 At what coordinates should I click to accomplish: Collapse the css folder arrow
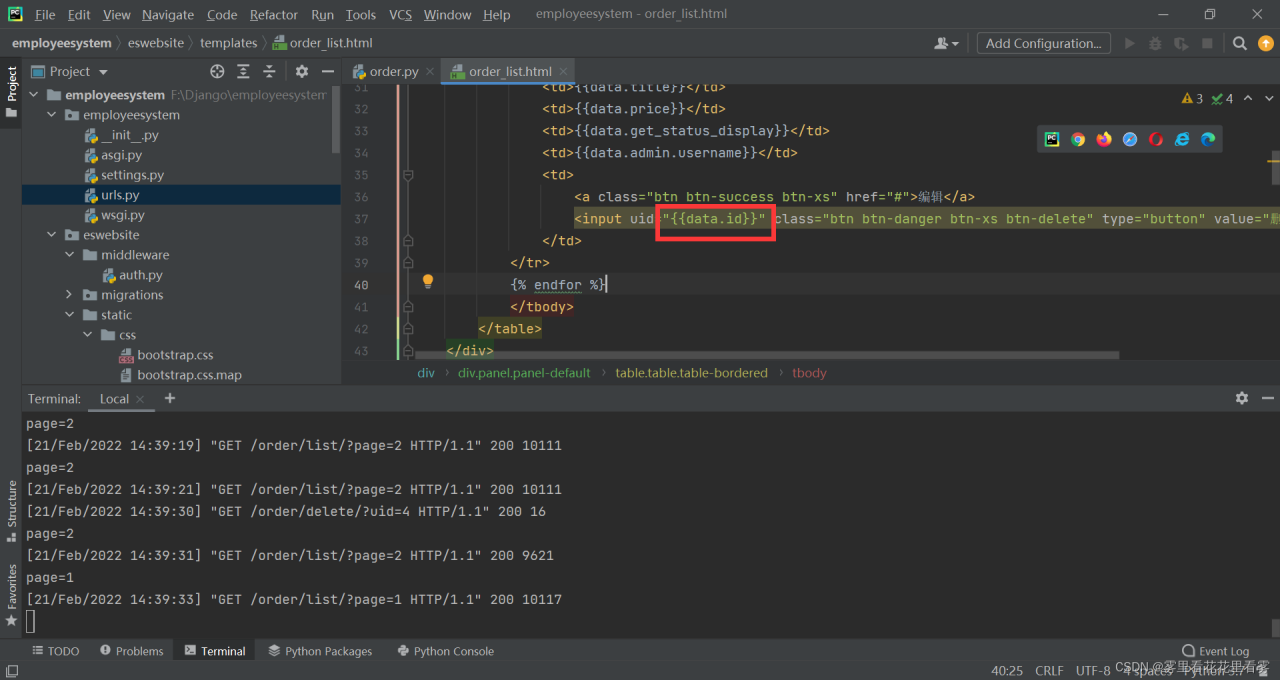[88, 335]
